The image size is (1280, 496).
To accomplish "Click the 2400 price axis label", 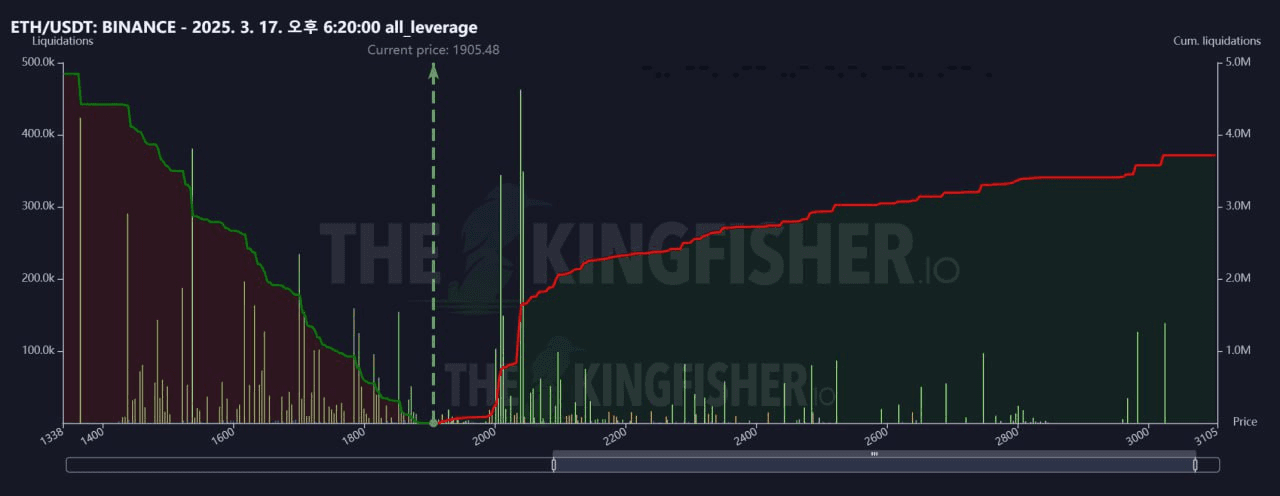I will [x=745, y=434].
